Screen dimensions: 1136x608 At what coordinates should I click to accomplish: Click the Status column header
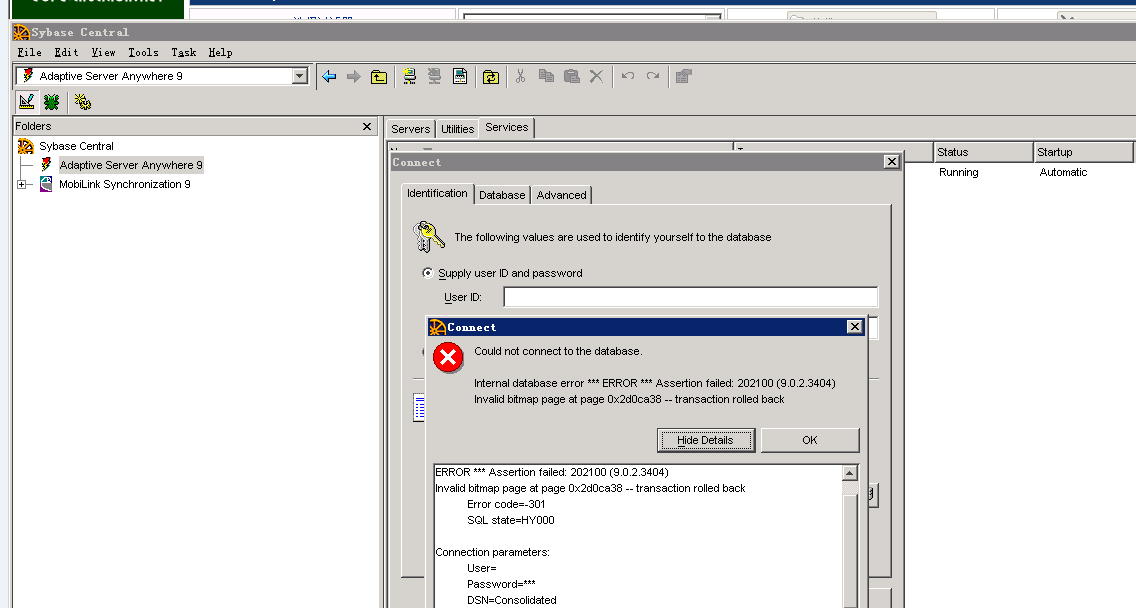983,152
